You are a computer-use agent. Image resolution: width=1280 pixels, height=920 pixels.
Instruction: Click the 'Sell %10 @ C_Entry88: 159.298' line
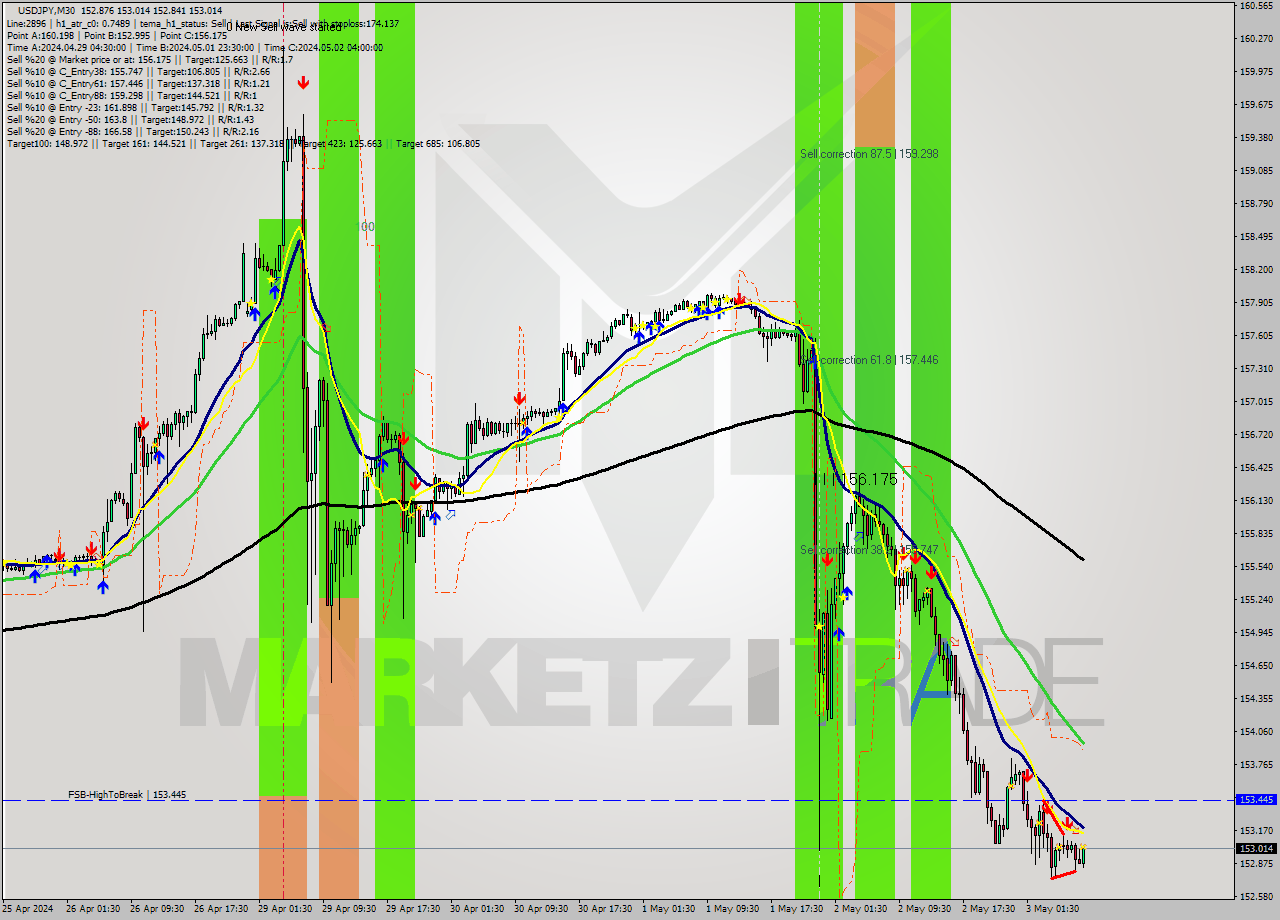click(134, 95)
